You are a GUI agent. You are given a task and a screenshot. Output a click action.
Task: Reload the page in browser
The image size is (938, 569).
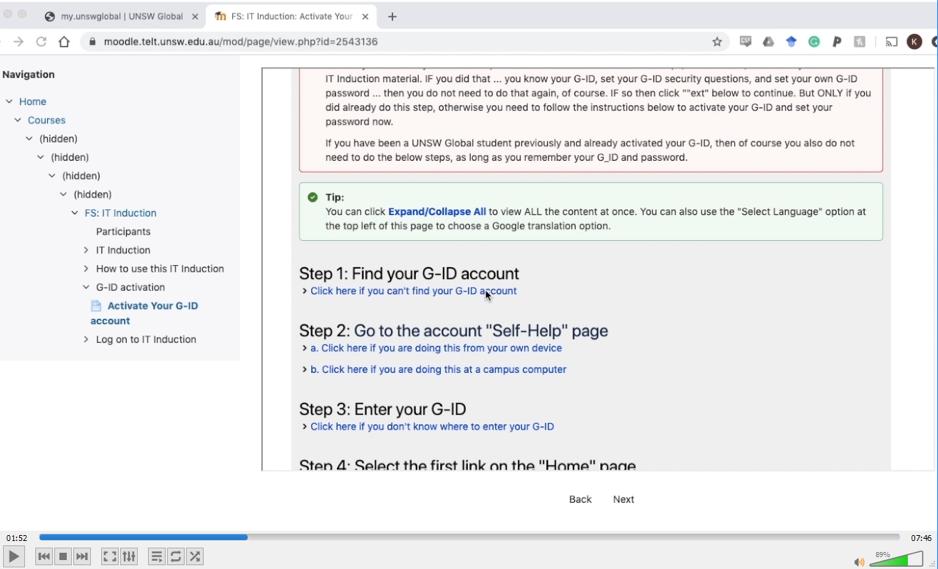pos(41,42)
